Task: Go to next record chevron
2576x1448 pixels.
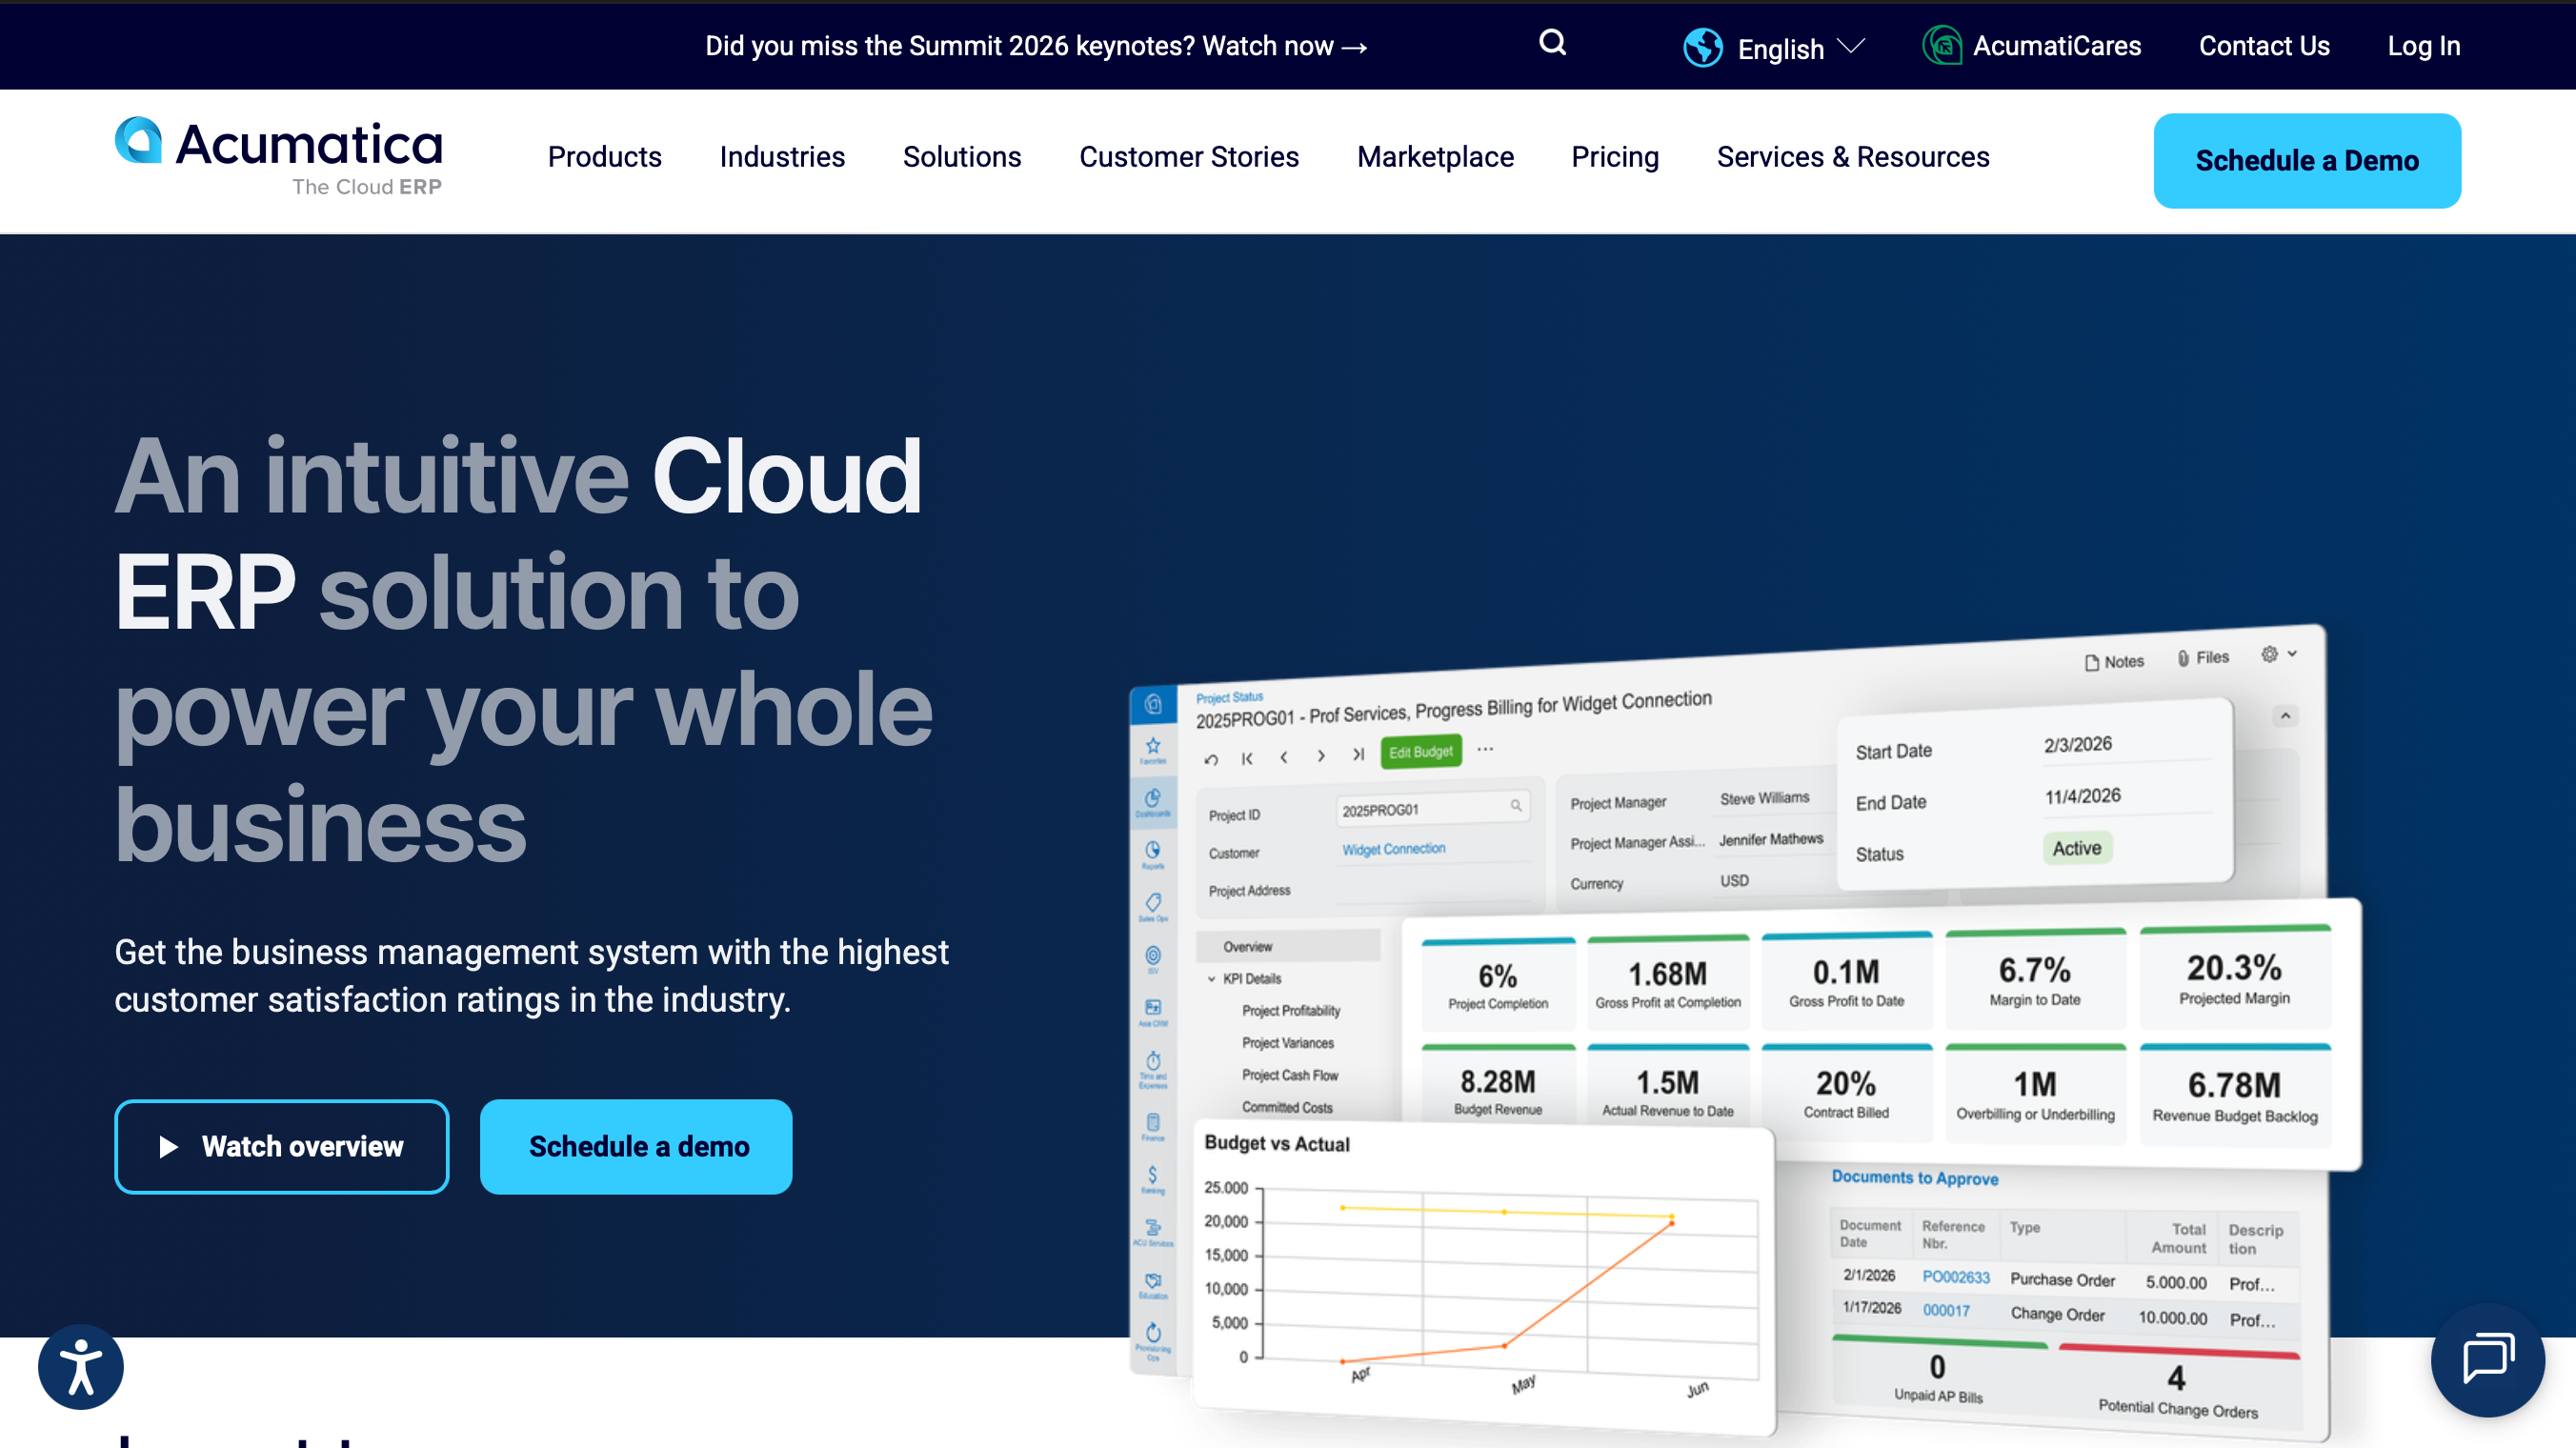Action: (x=1321, y=756)
